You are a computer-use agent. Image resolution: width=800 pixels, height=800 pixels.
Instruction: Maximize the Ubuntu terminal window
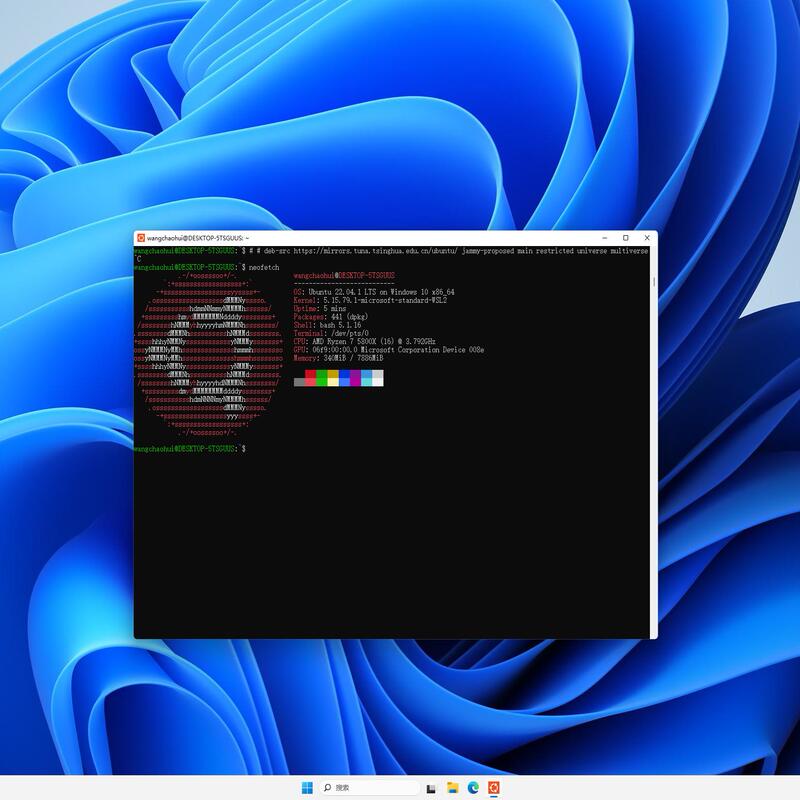(x=626, y=238)
